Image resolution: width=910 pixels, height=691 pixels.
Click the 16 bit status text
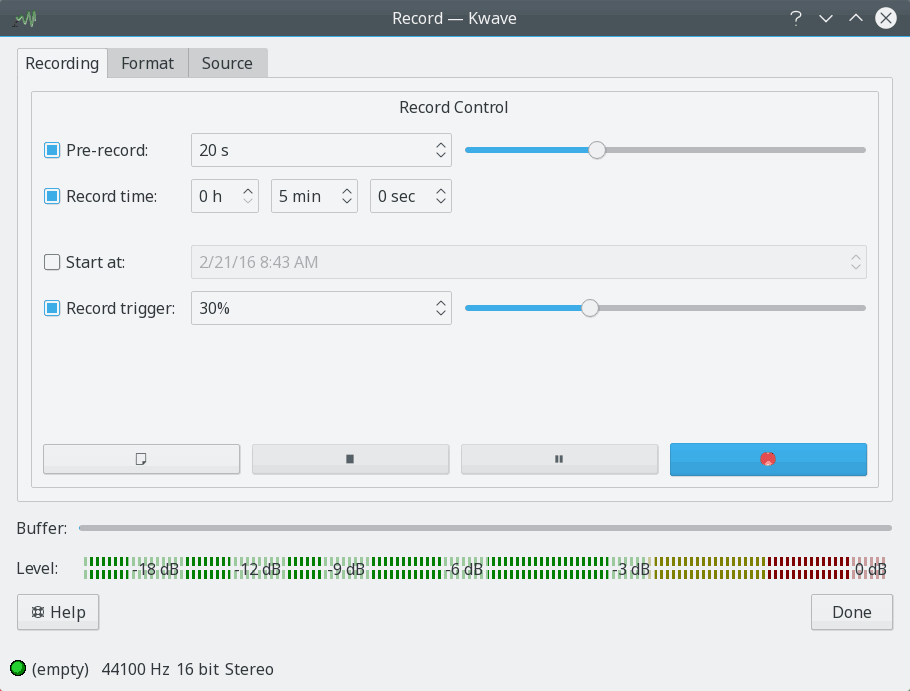tap(198, 670)
